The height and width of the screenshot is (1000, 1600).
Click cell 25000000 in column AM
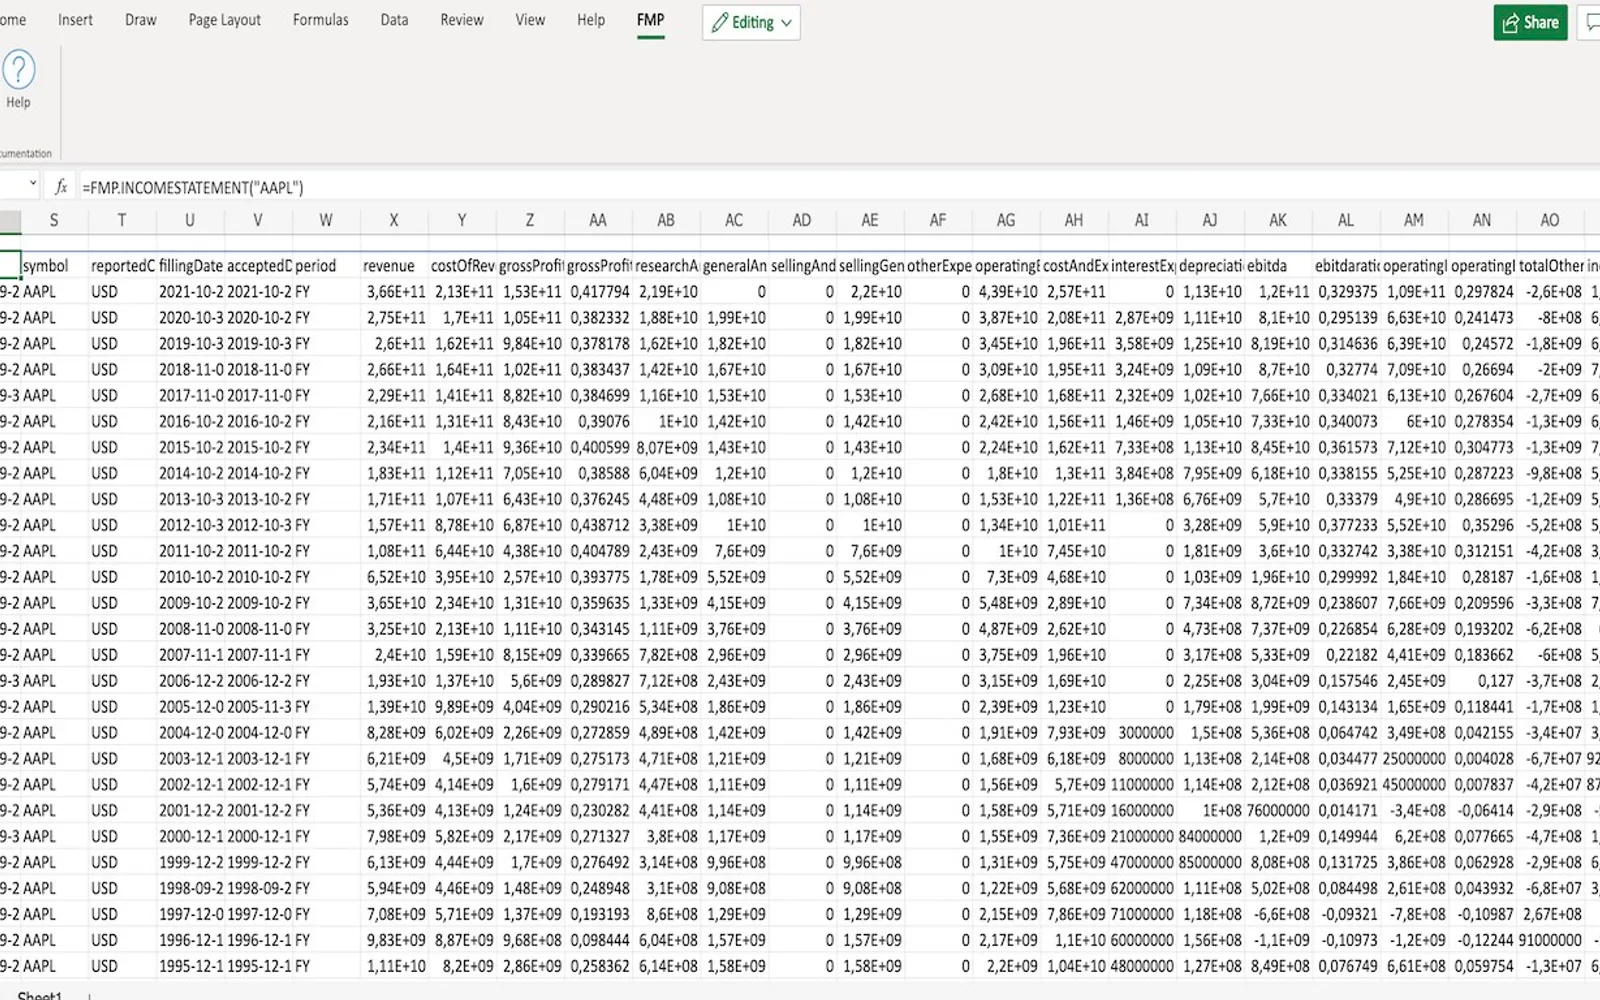(1414, 758)
